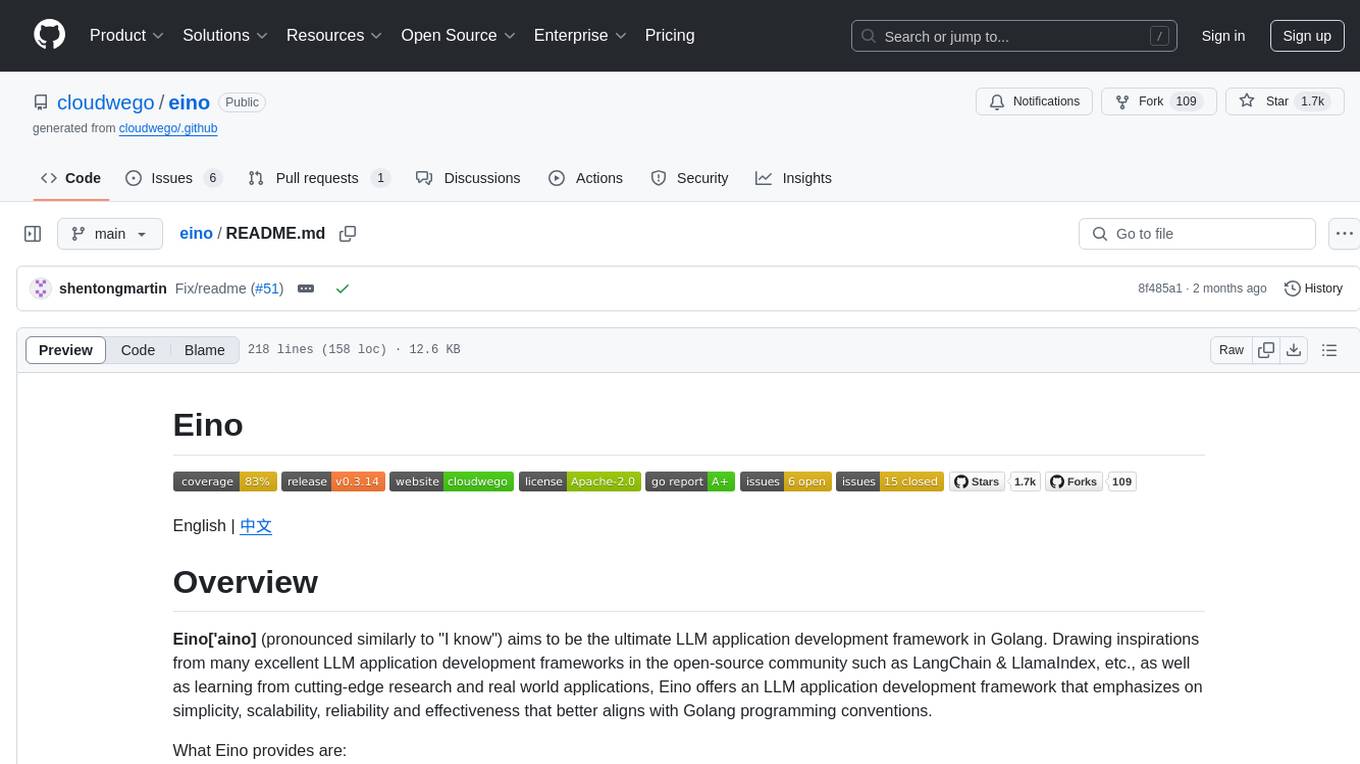This screenshot has width=1360, height=764.
Task: Open the Chinese language link
Action: click(x=256, y=526)
